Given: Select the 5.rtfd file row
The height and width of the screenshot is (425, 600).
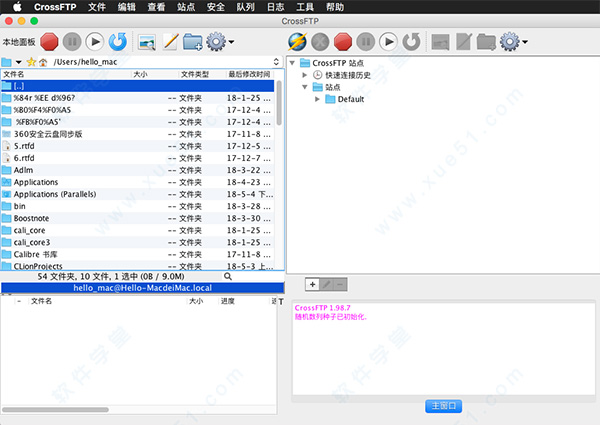Looking at the screenshot, I should click(x=138, y=146).
